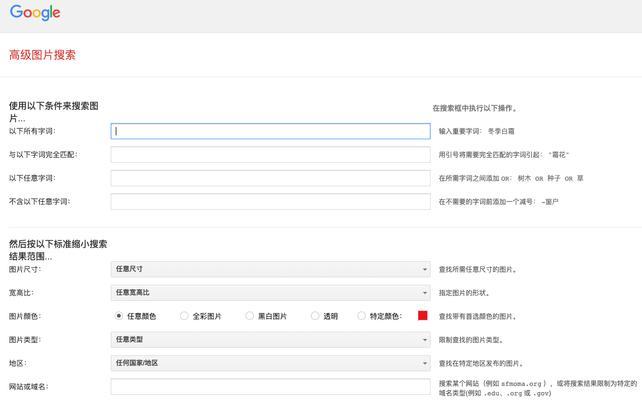Click the 不含以下任意字词 input field
642x400 pixels.
click(270, 201)
